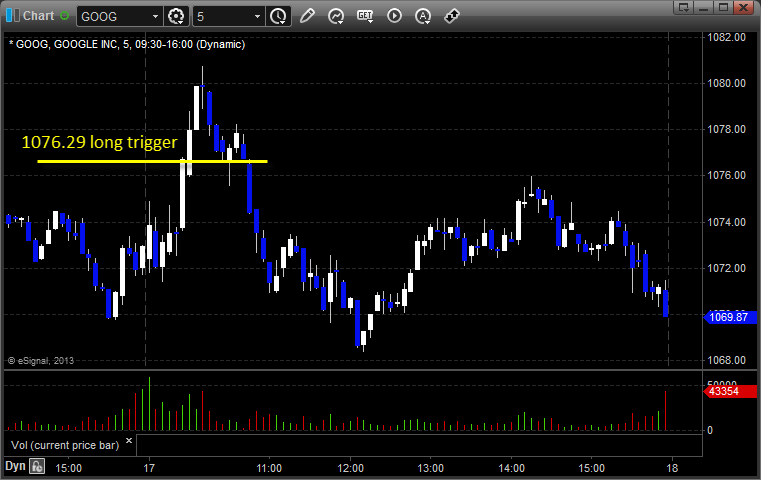
Task: Click the 1076.29 long trigger label
Action: point(99,142)
